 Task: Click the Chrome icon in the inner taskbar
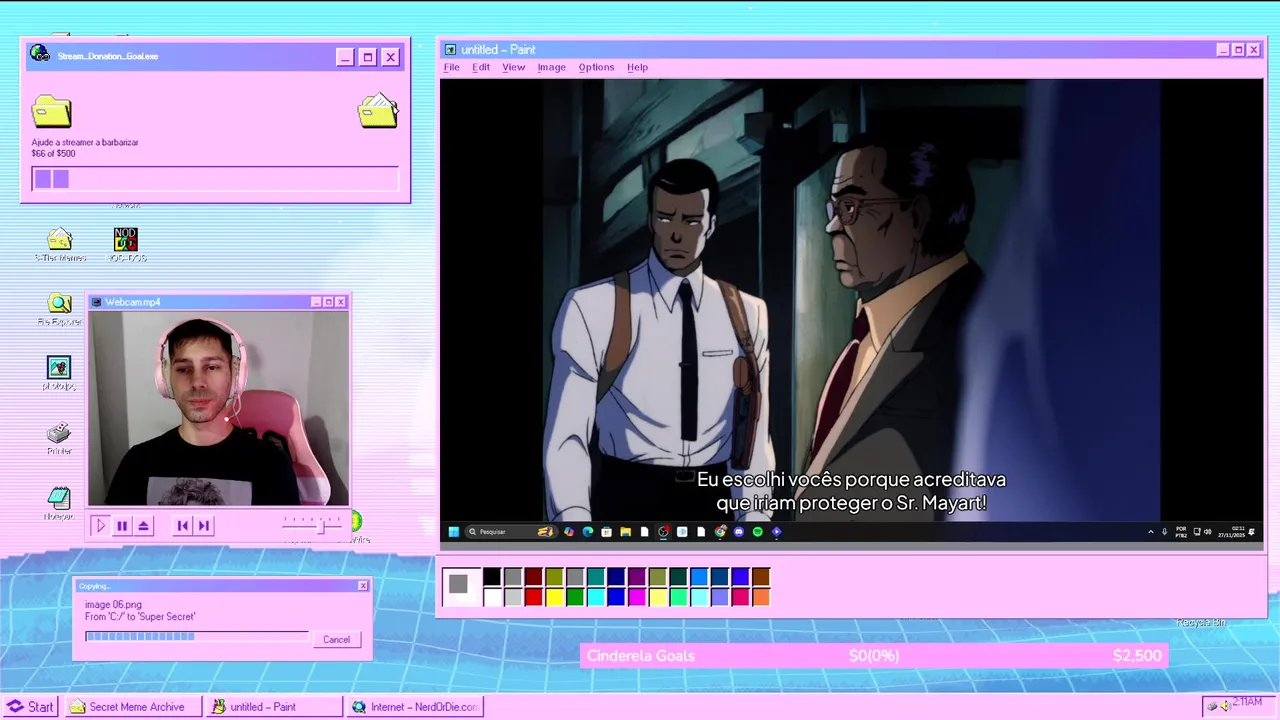point(720,532)
